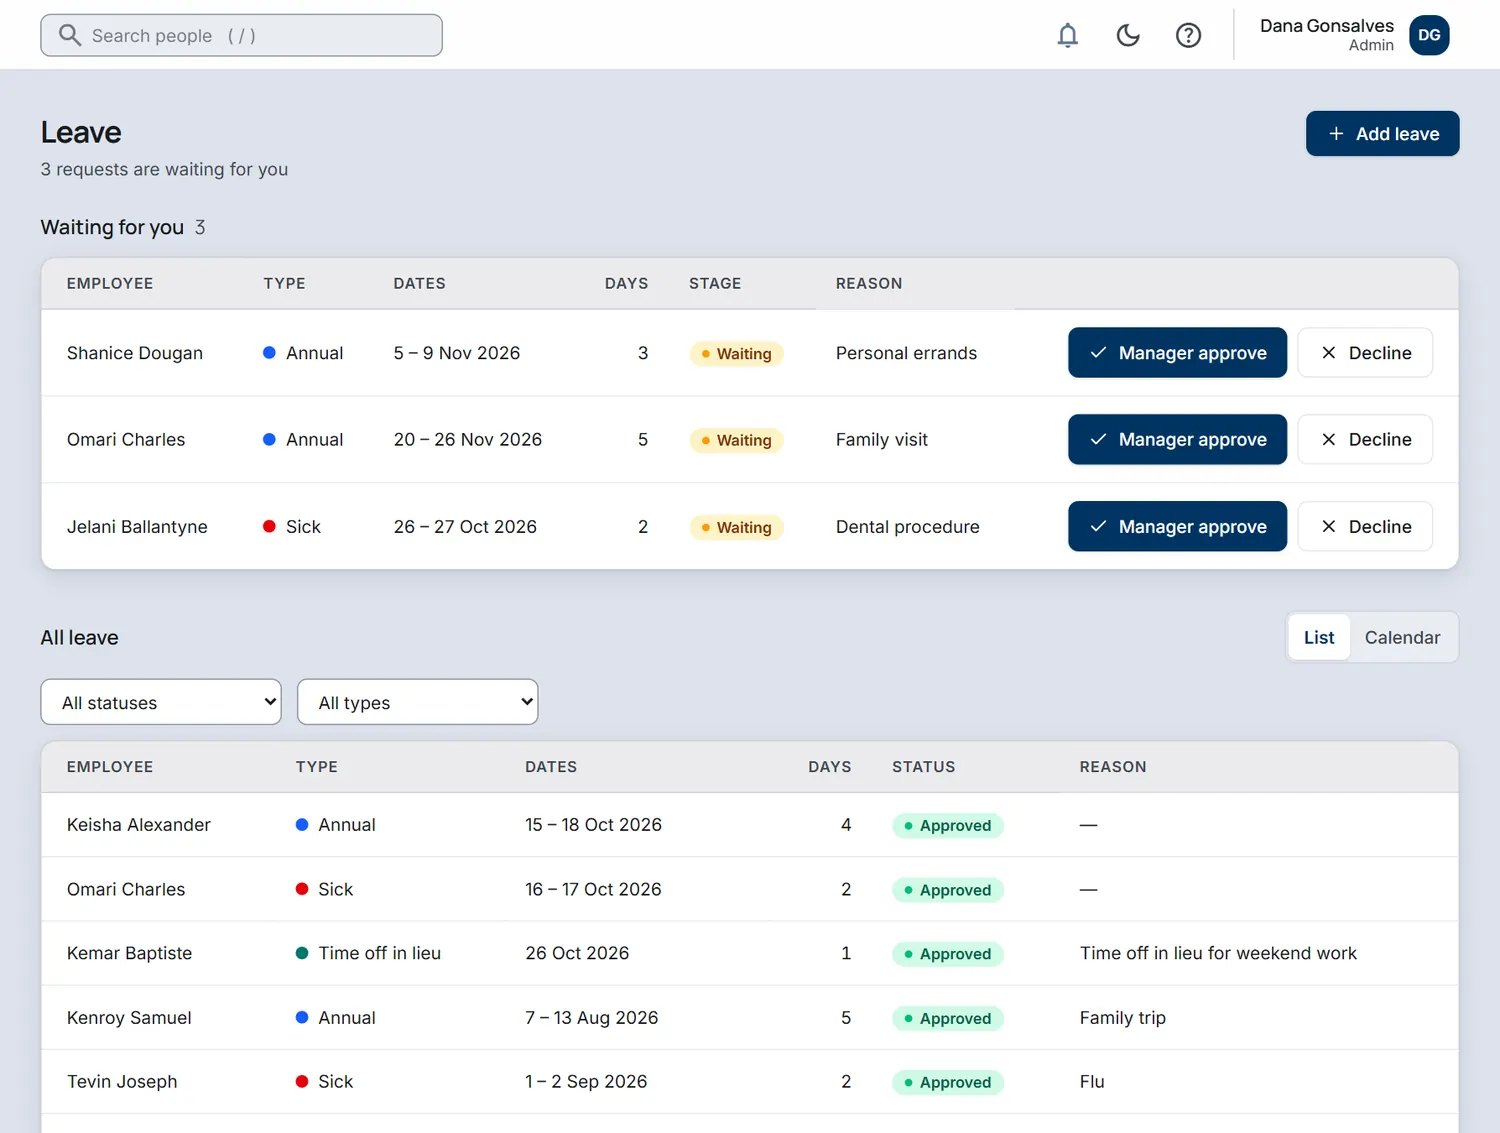Click Tevin Joseph's name
Image resolution: width=1500 pixels, height=1133 pixels.
click(122, 1081)
